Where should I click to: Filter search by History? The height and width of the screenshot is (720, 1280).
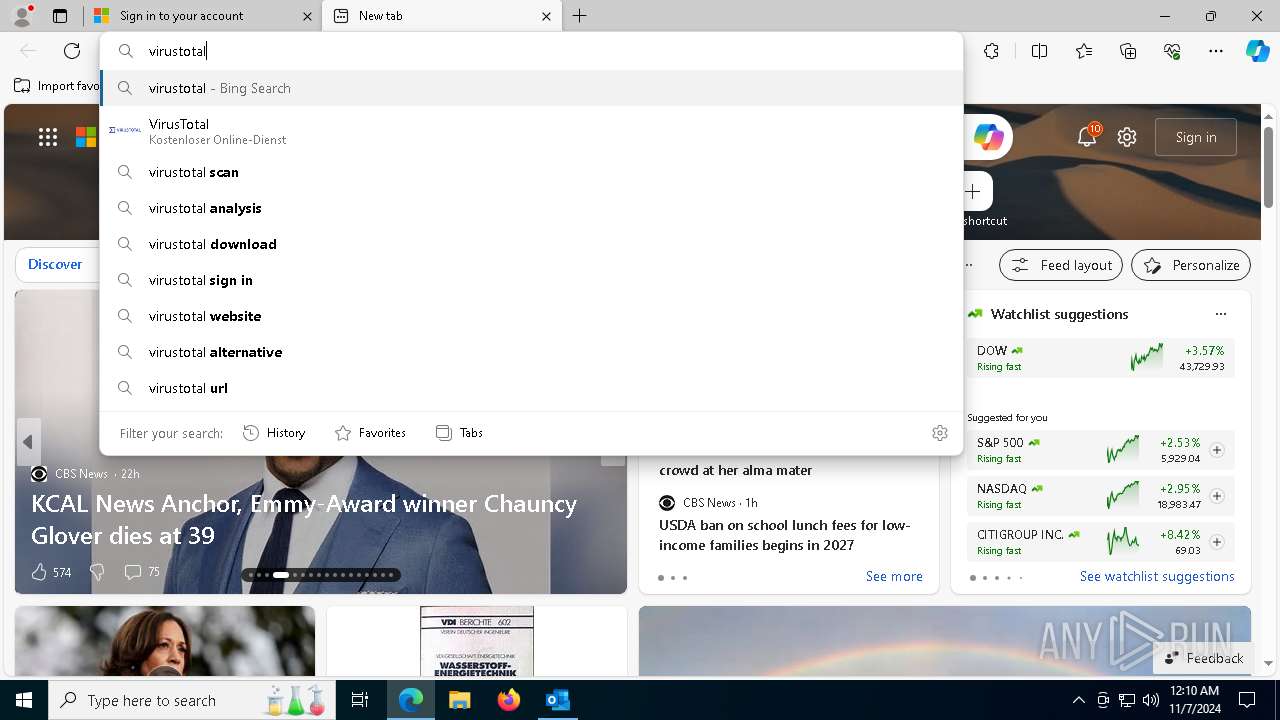[274, 433]
